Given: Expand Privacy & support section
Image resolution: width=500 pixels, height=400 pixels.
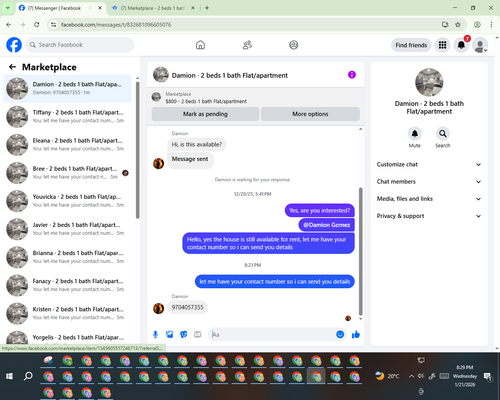Looking at the screenshot, I should [x=429, y=216].
